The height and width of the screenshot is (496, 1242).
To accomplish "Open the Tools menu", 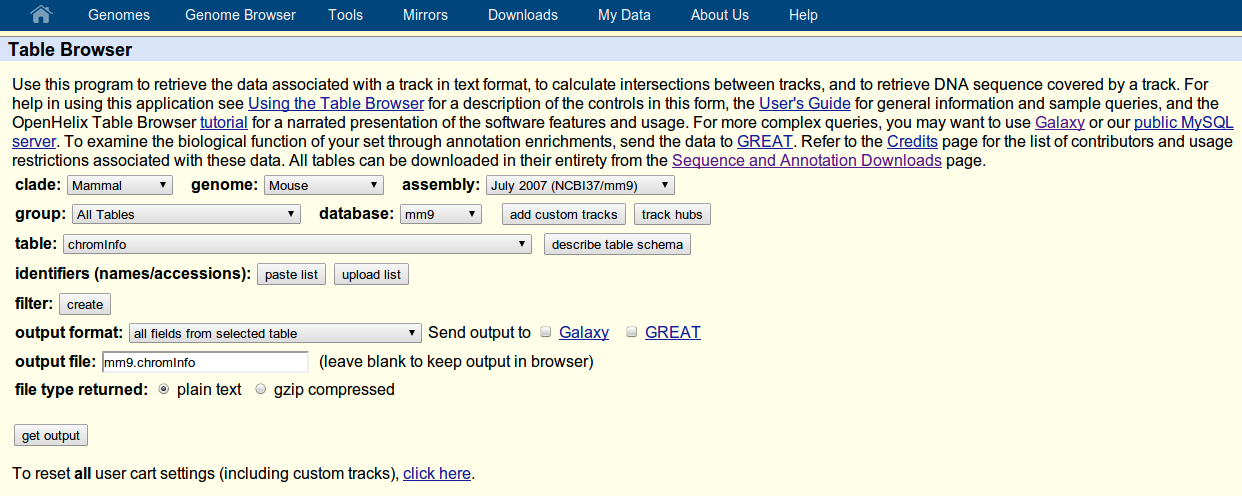I will [x=345, y=15].
